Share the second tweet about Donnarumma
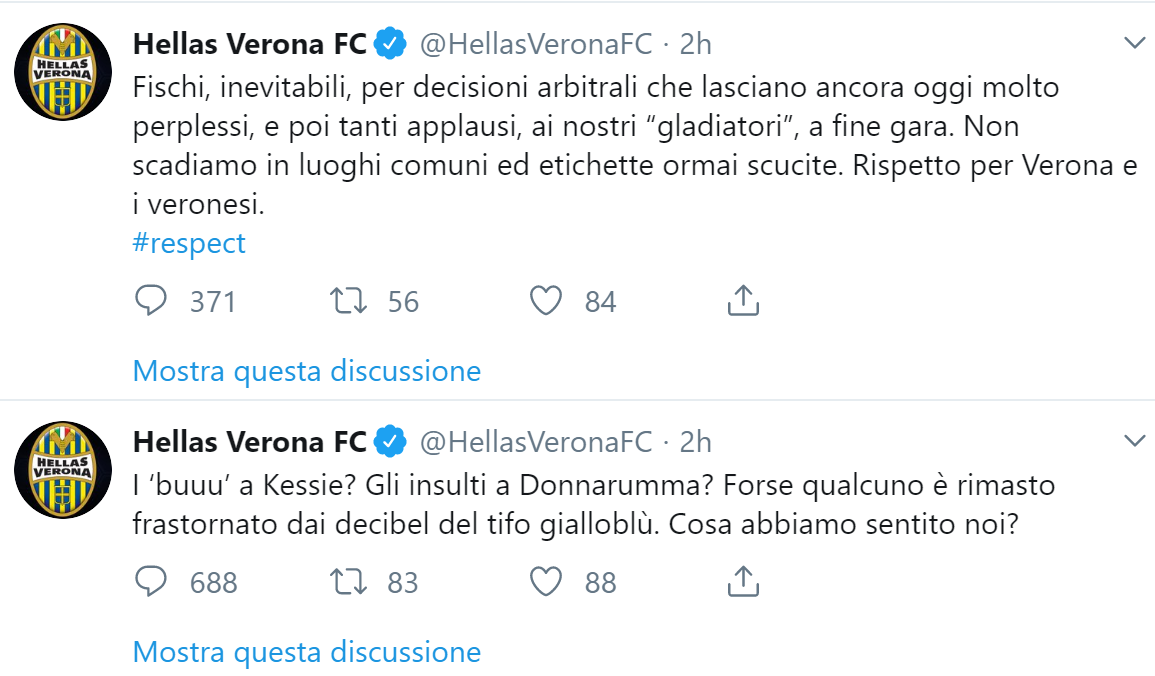This screenshot has width=1155, height=676. [x=741, y=581]
